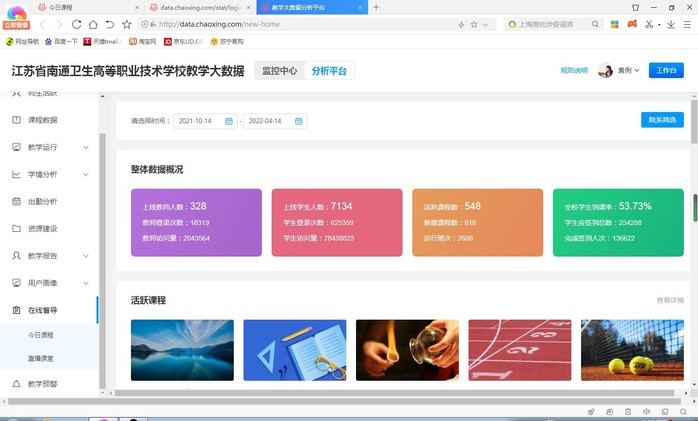698x421 pixels.
Task: Click the 学情分析 chart icon
Action: pos(16,174)
